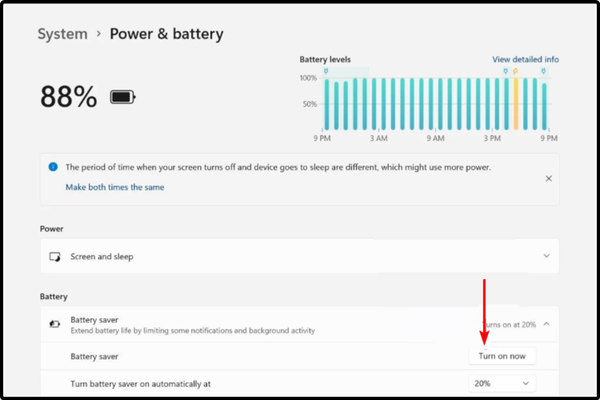This screenshot has height=400, width=600.
Task: Click the battery icon next to 88%
Action: tap(122, 97)
